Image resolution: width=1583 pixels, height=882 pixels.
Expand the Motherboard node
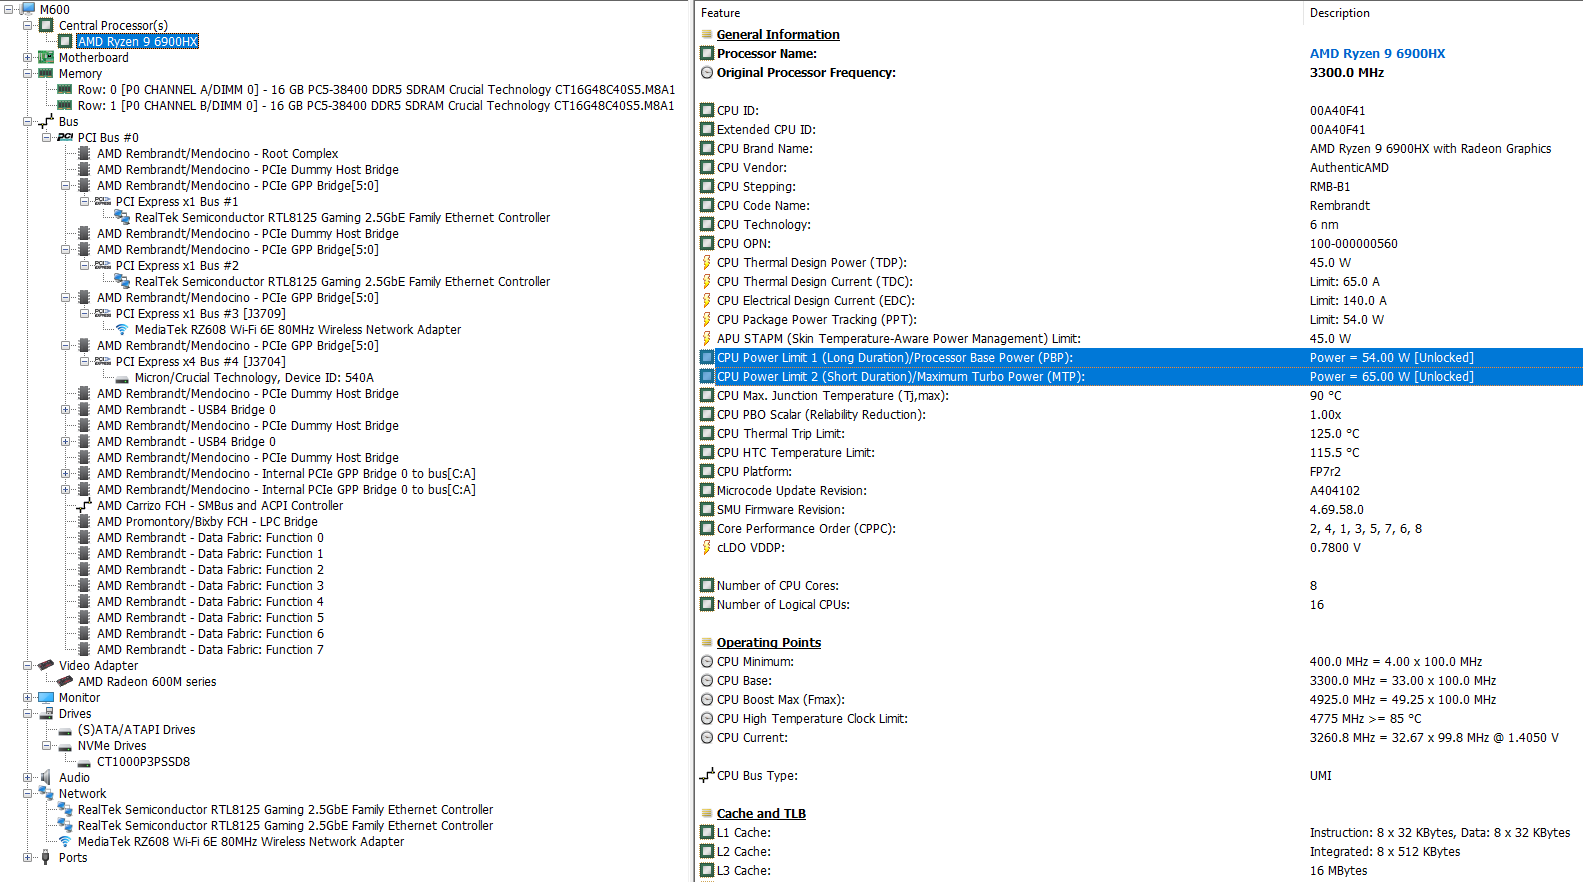pos(28,57)
